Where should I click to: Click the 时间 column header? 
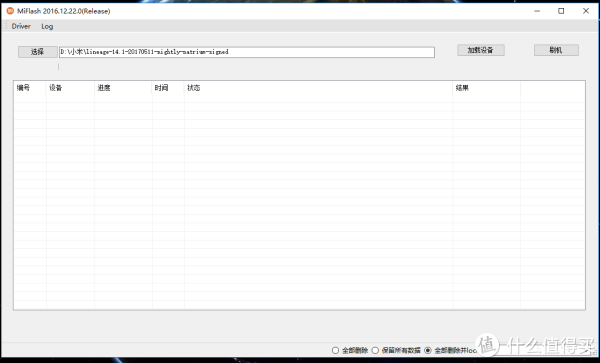click(168, 88)
